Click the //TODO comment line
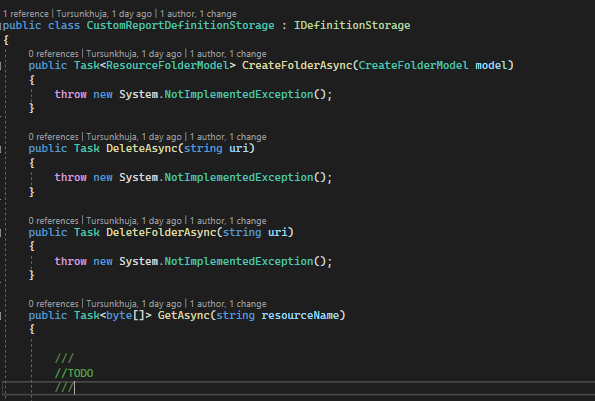595x401 pixels. [74, 373]
